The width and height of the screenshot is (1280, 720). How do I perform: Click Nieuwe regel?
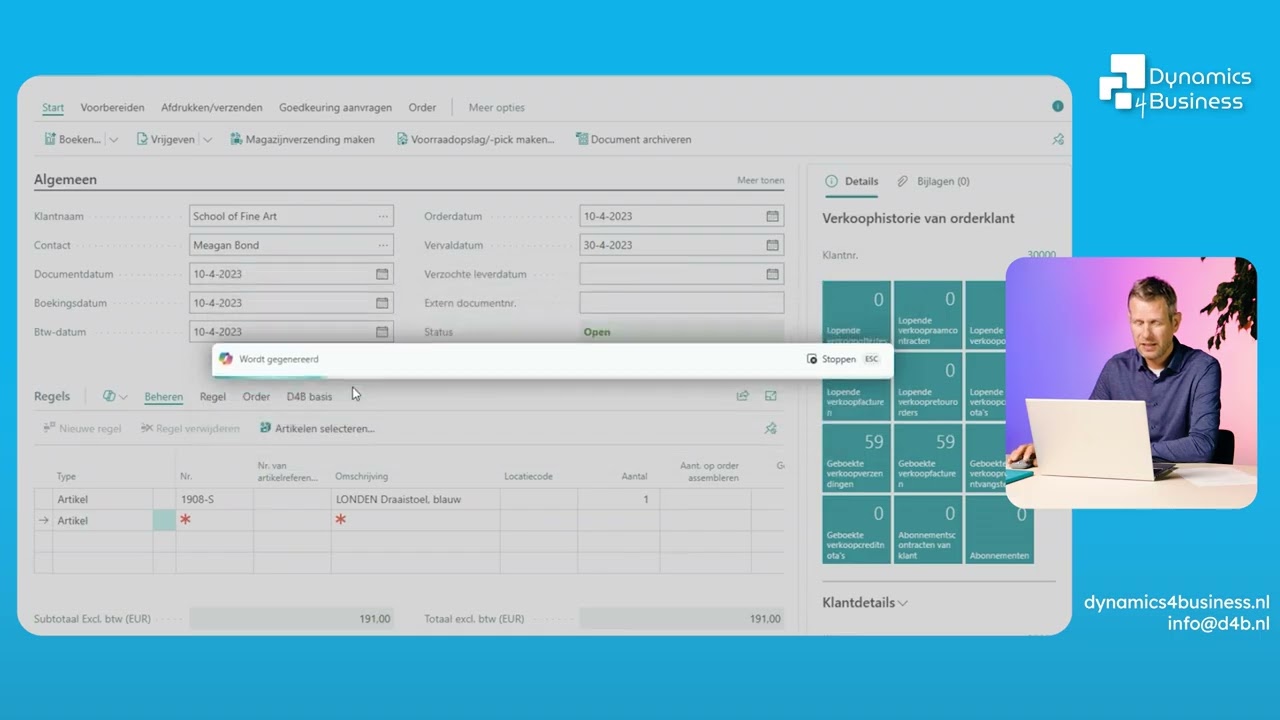click(82, 428)
